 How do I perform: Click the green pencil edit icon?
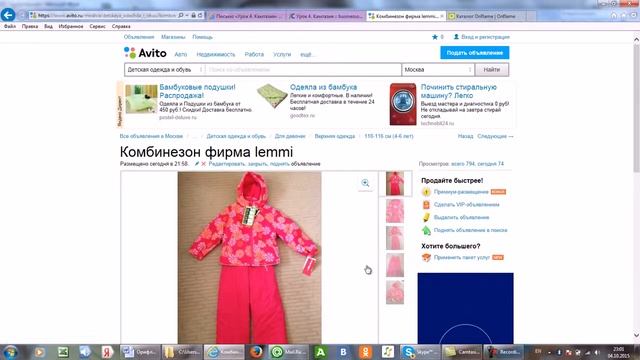(197, 164)
